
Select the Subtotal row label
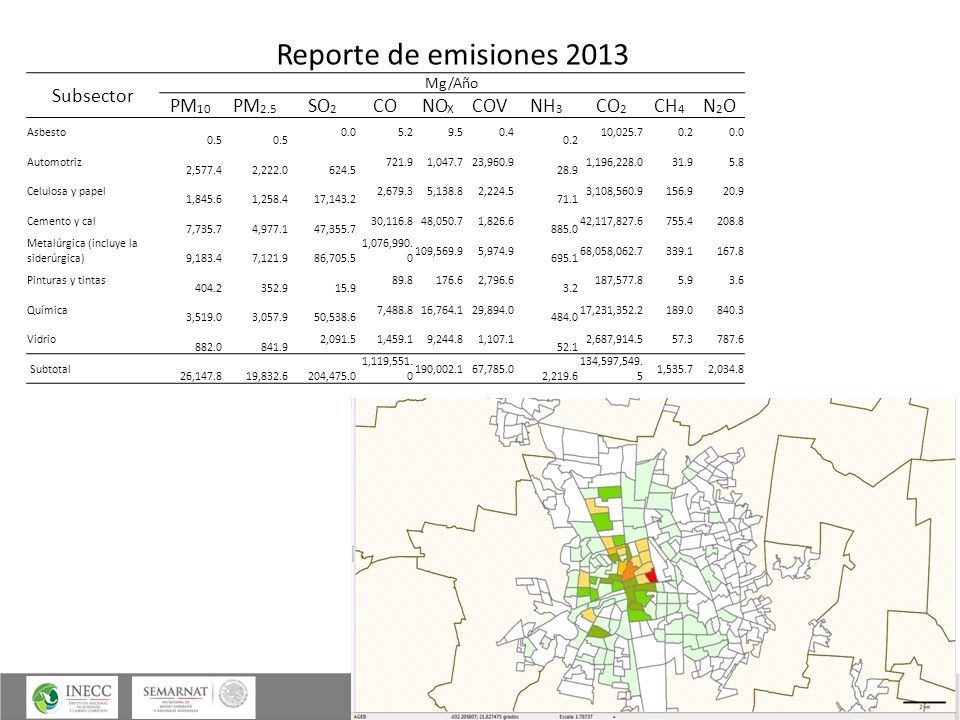[x=50, y=369]
